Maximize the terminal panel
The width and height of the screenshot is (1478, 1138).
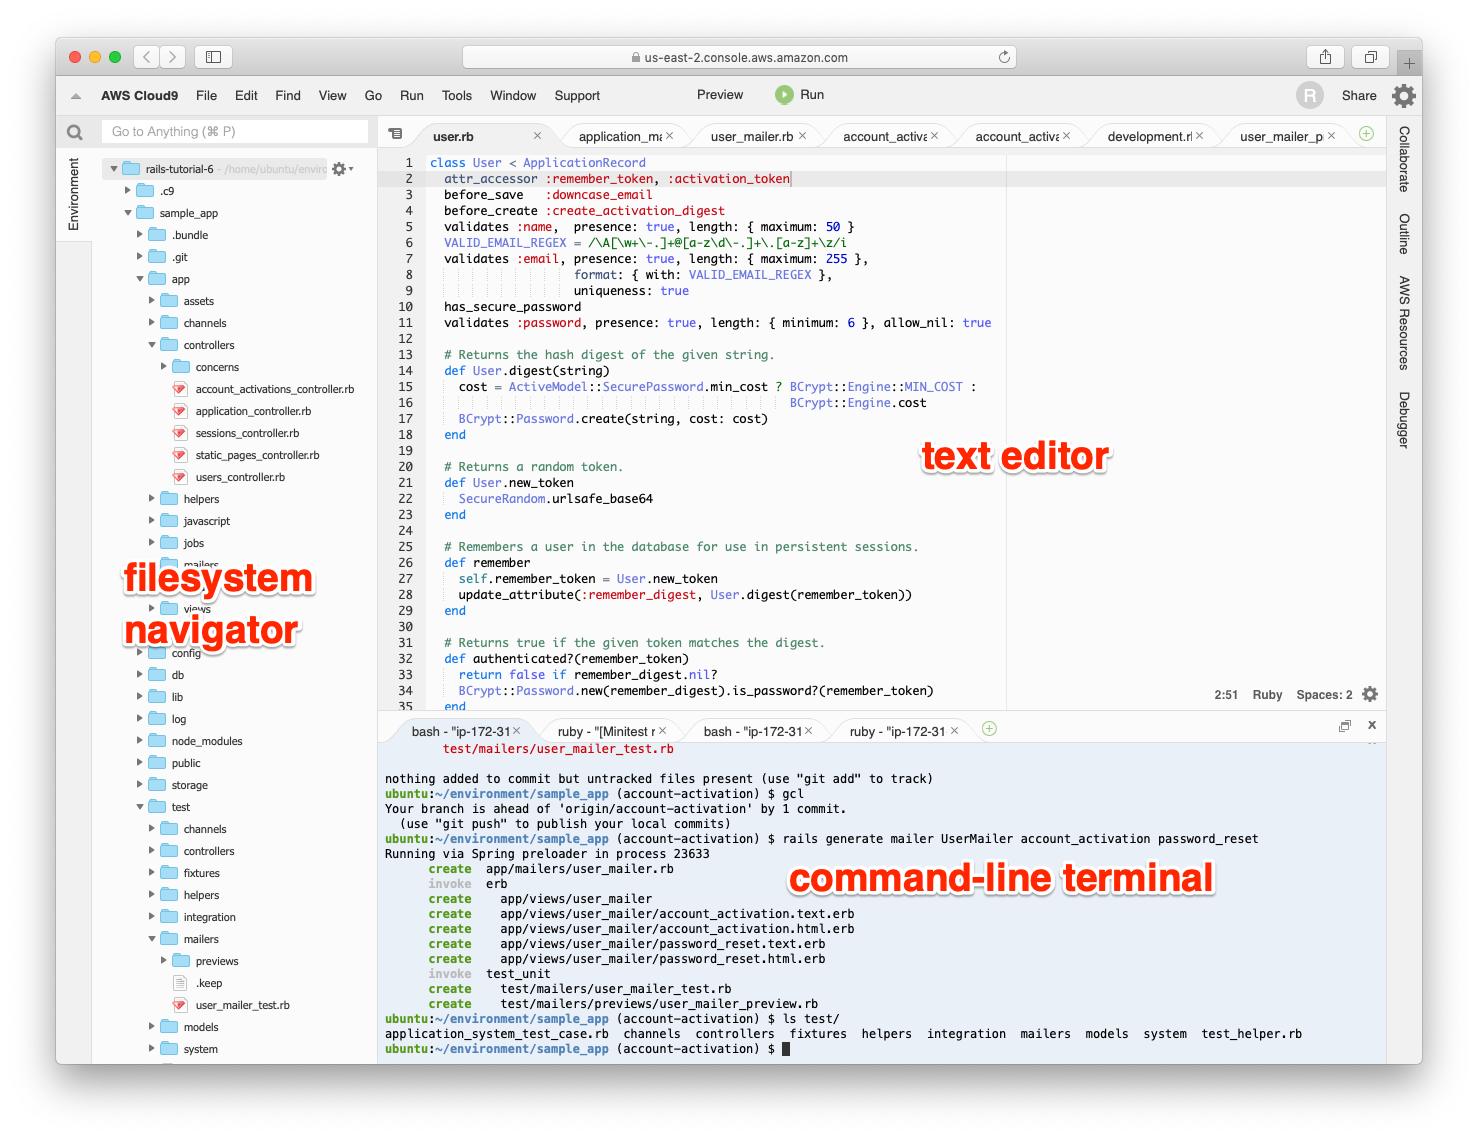(x=1345, y=726)
